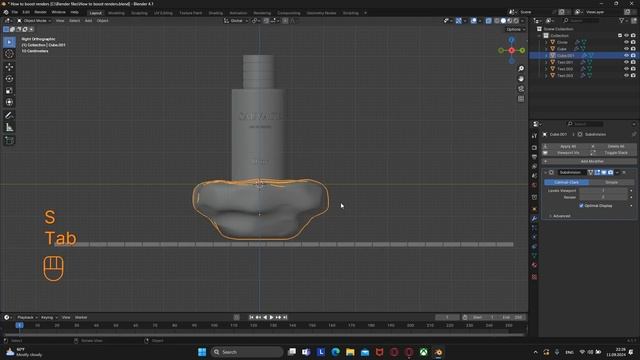Viewport: 640px width, 360px height.
Task: Open the Output properties tab
Action: click(x=534, y=157)
